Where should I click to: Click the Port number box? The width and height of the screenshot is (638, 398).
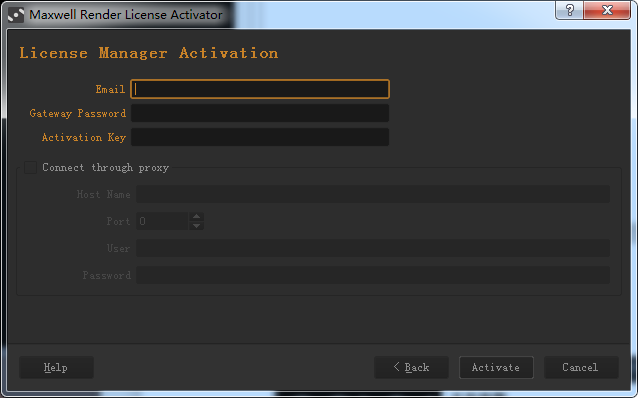click(x=162, y=221)
